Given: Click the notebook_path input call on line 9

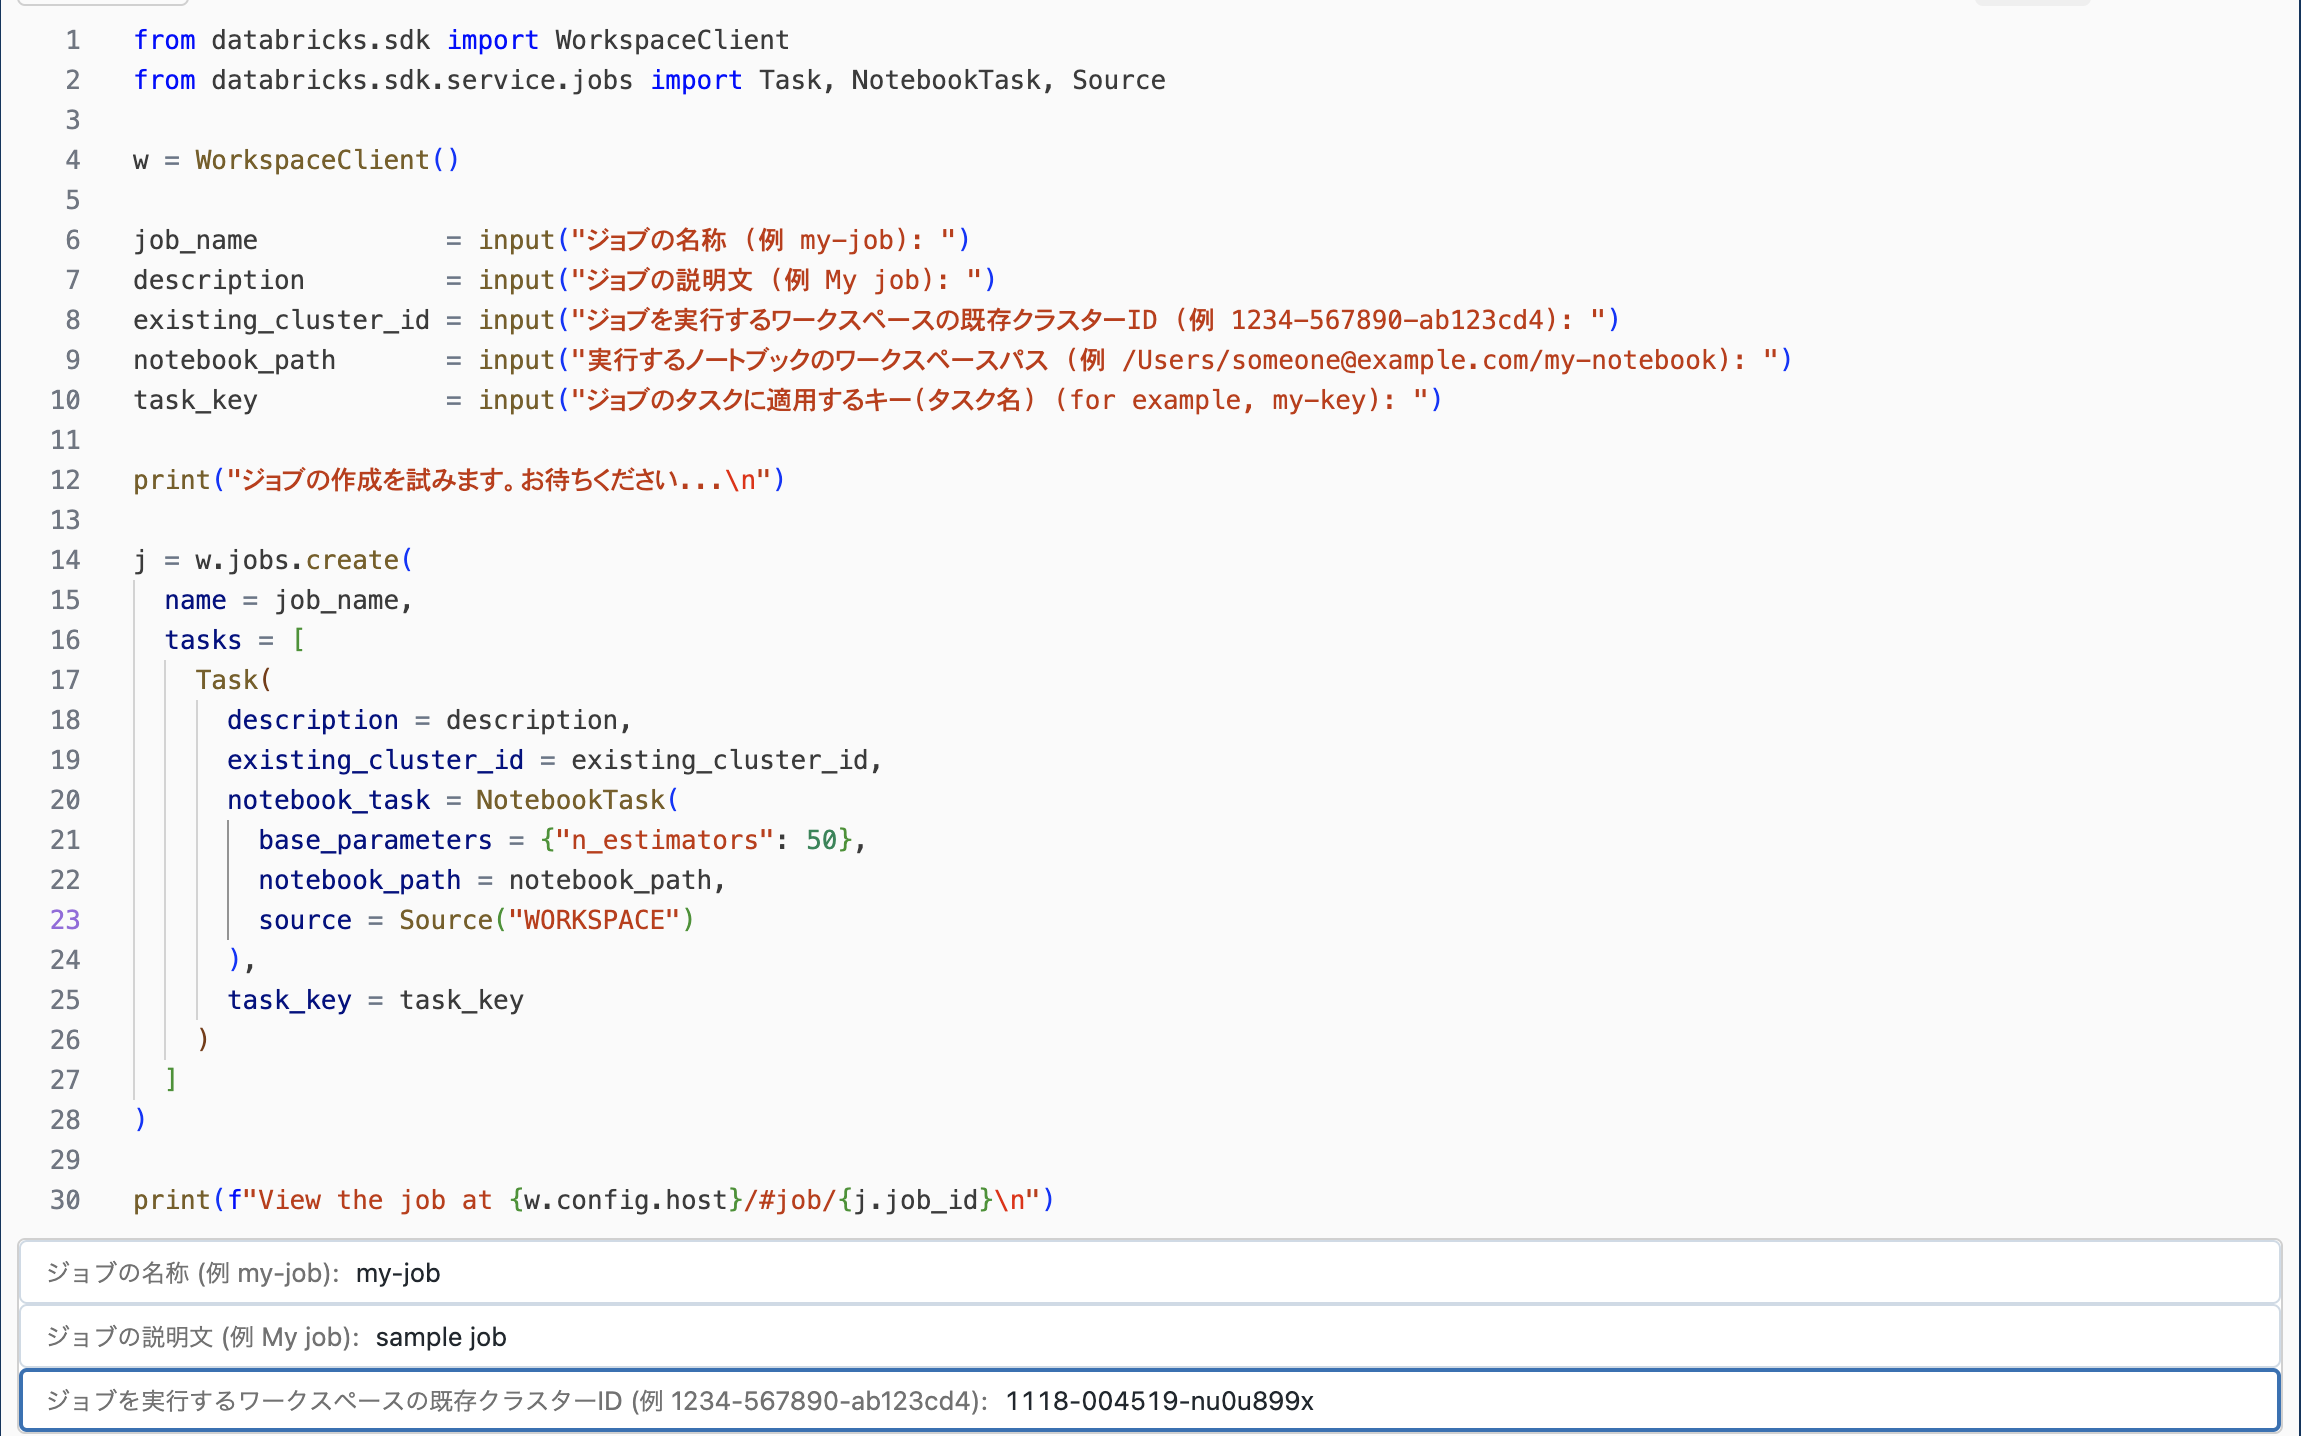Looking at the screenshot, I should coord(516,359).
